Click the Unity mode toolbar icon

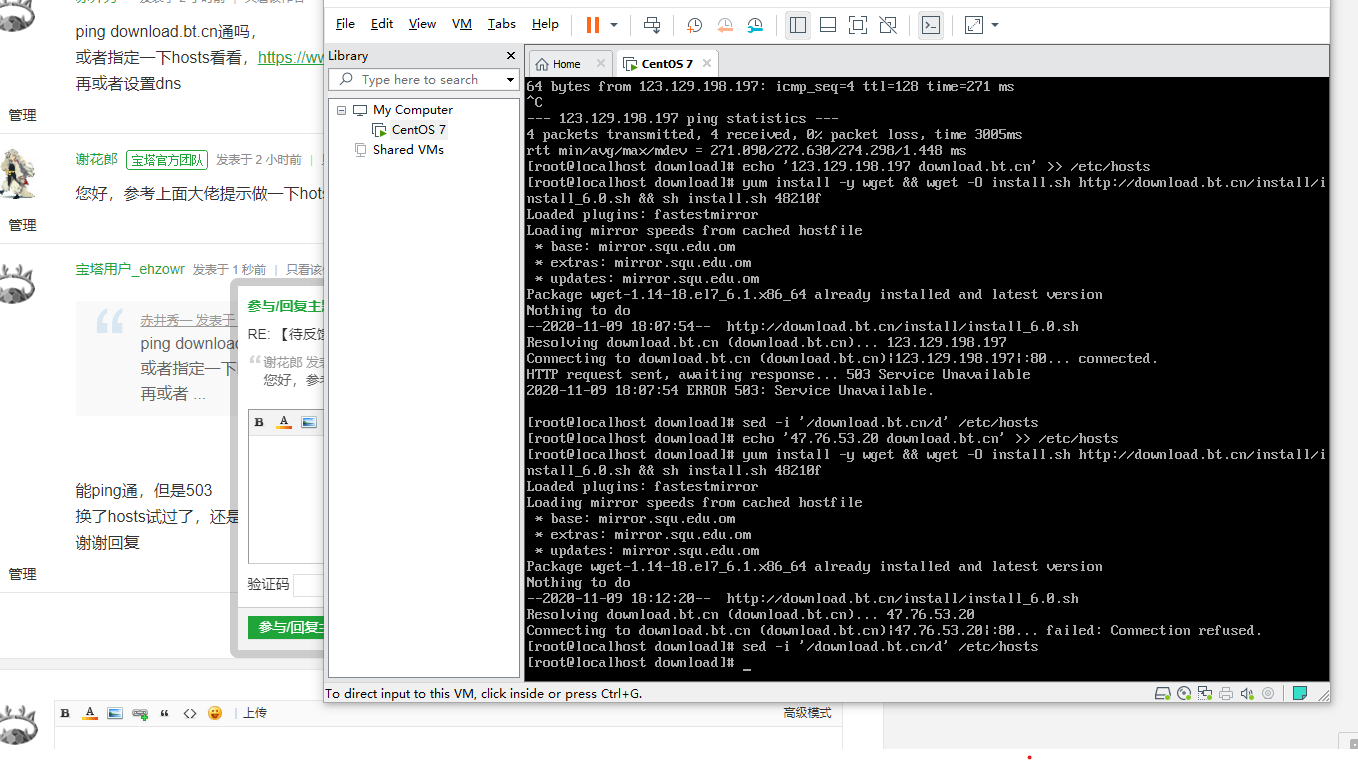click(x=888, y=24)
